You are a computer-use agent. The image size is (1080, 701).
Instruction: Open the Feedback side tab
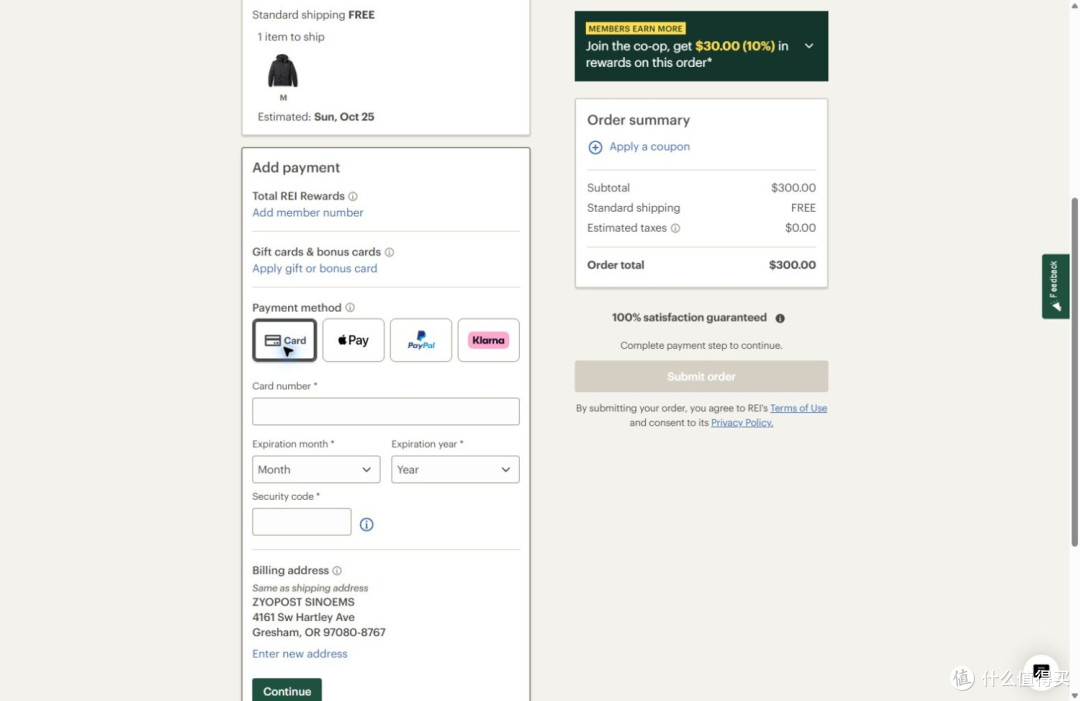coord(1055,286)
